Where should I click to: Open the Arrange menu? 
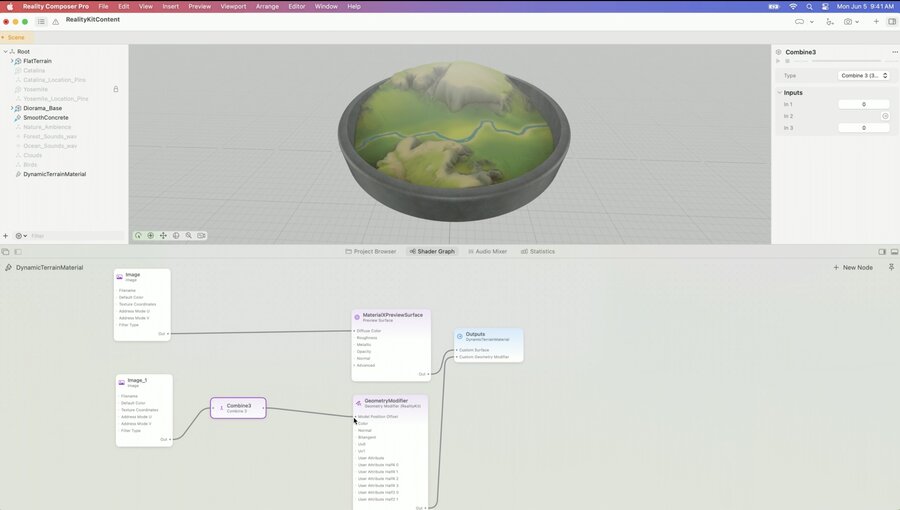click(267, 6)
